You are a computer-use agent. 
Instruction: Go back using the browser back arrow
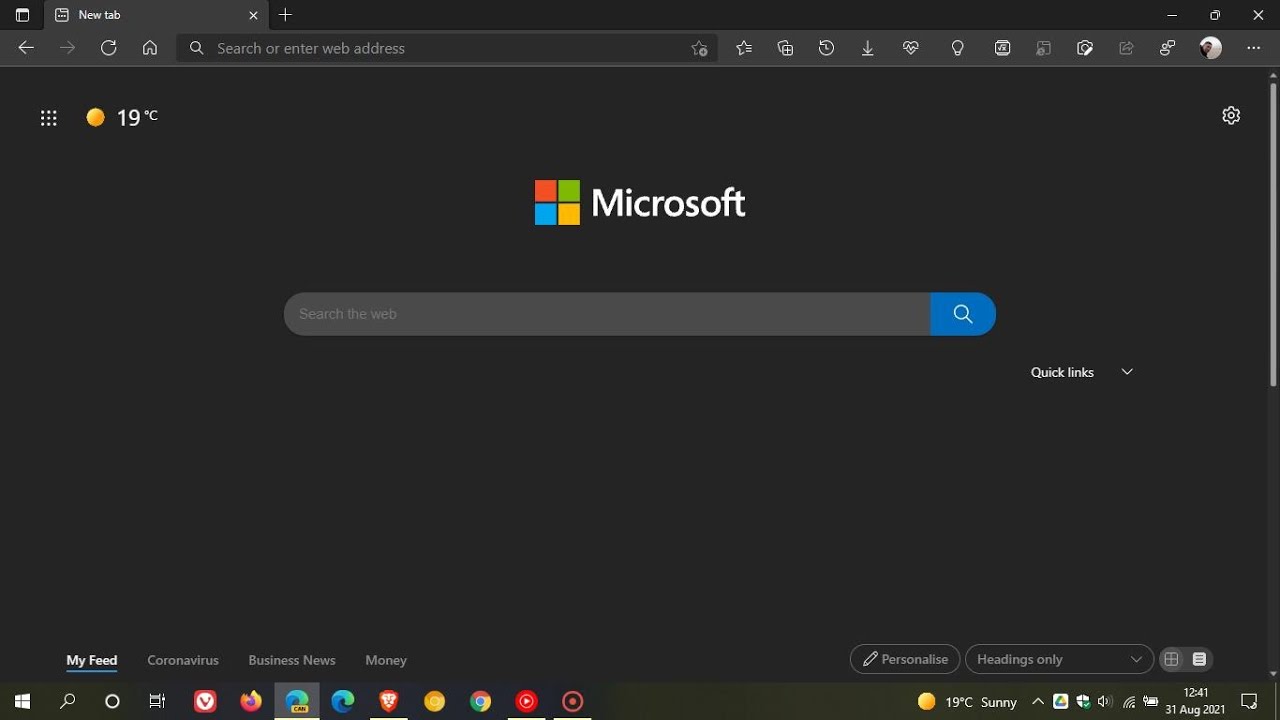[x=26, y=48]
